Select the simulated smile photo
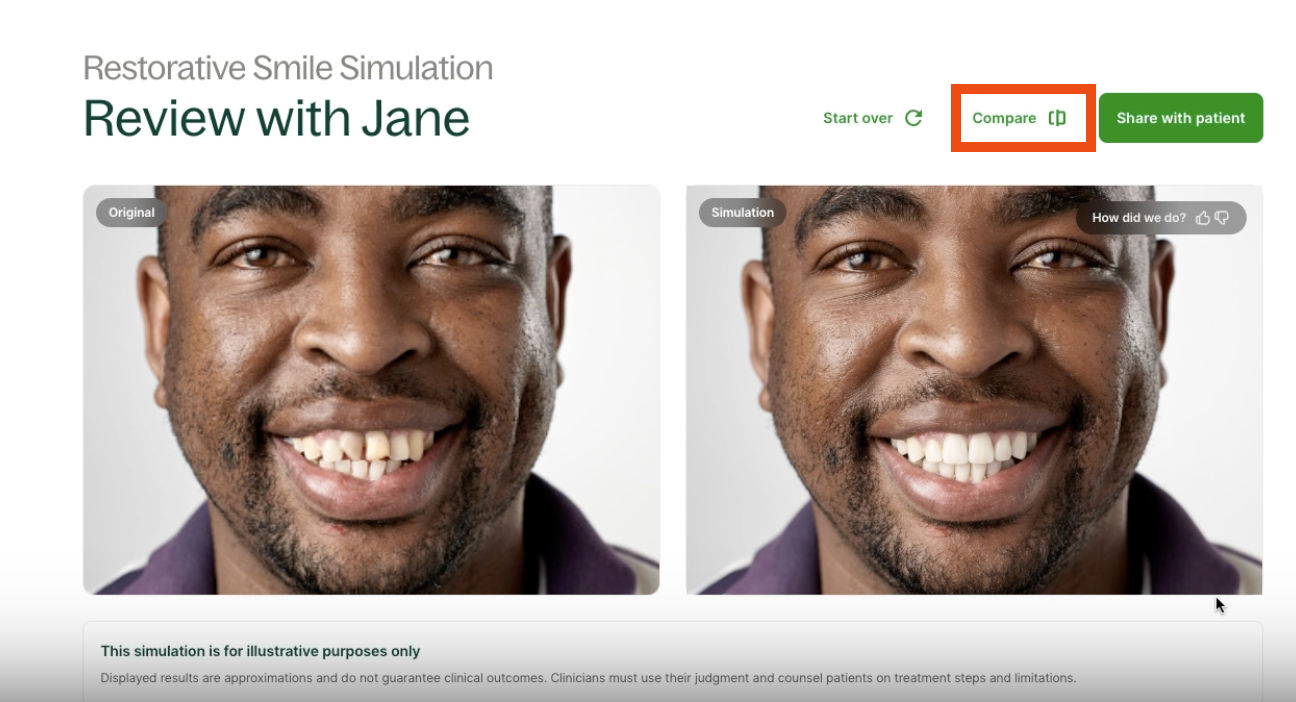The height and width of the screenshot is (702, 1296). point(974,390)
